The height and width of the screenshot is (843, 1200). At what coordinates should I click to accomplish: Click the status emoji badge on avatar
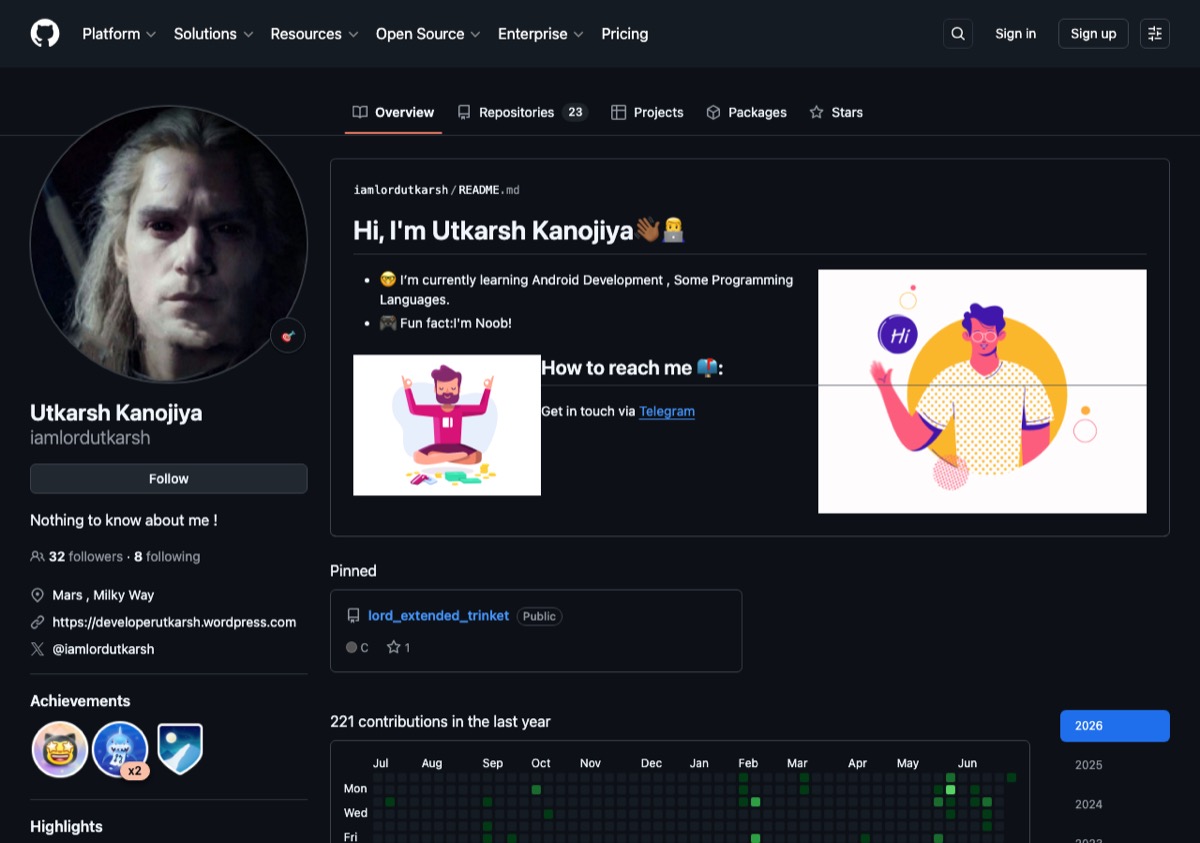coord(288,336)
